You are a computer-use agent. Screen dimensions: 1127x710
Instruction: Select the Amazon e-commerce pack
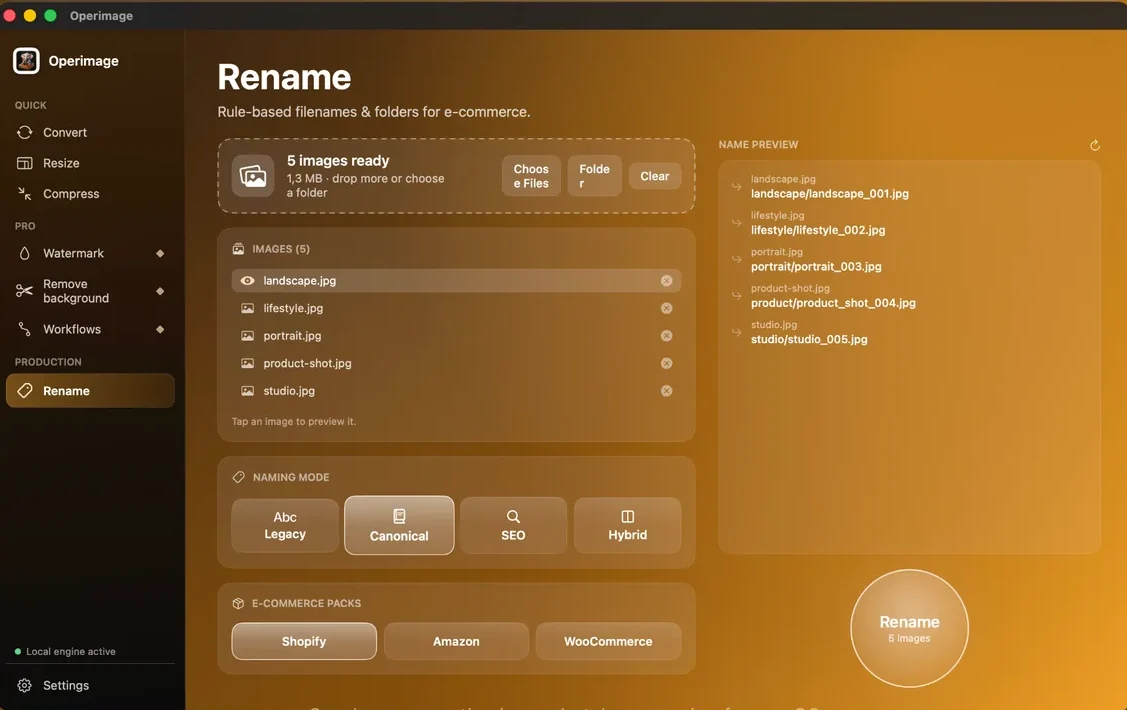pyautogui.click(x=456, y=641)
